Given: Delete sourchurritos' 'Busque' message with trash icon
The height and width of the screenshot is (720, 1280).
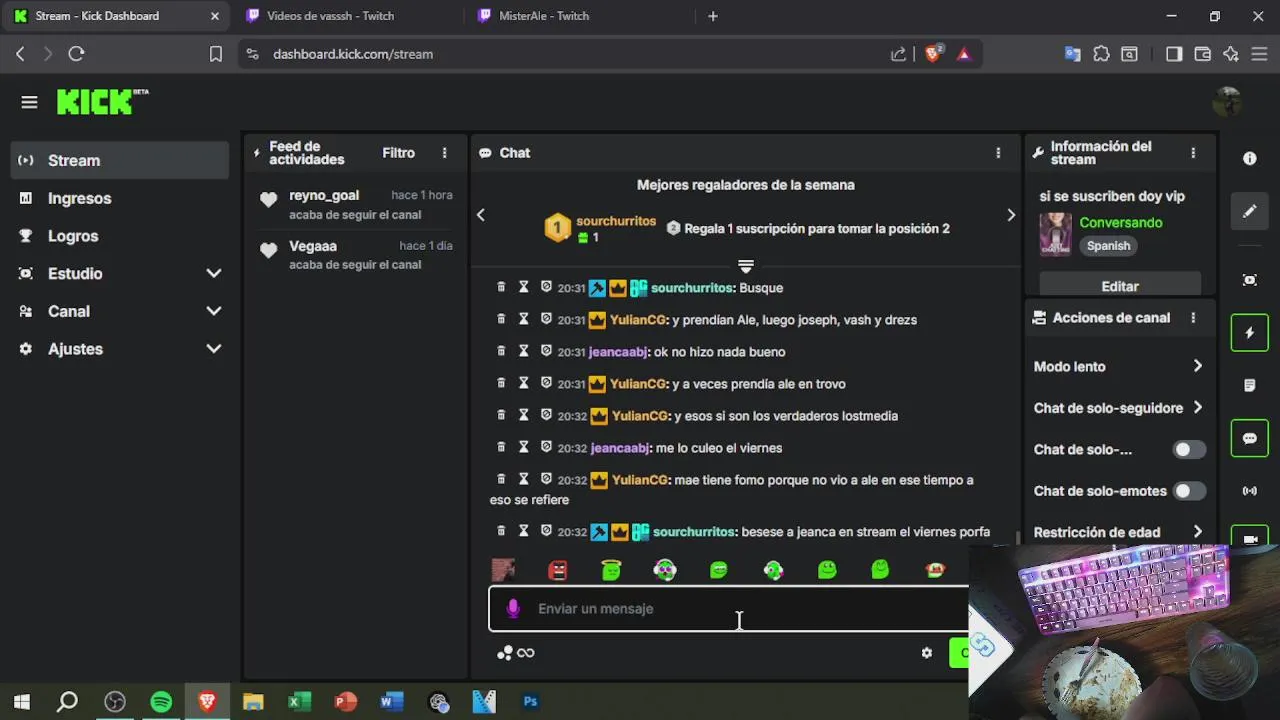Looking at the screenshot, I should click(x=501, y=287).
